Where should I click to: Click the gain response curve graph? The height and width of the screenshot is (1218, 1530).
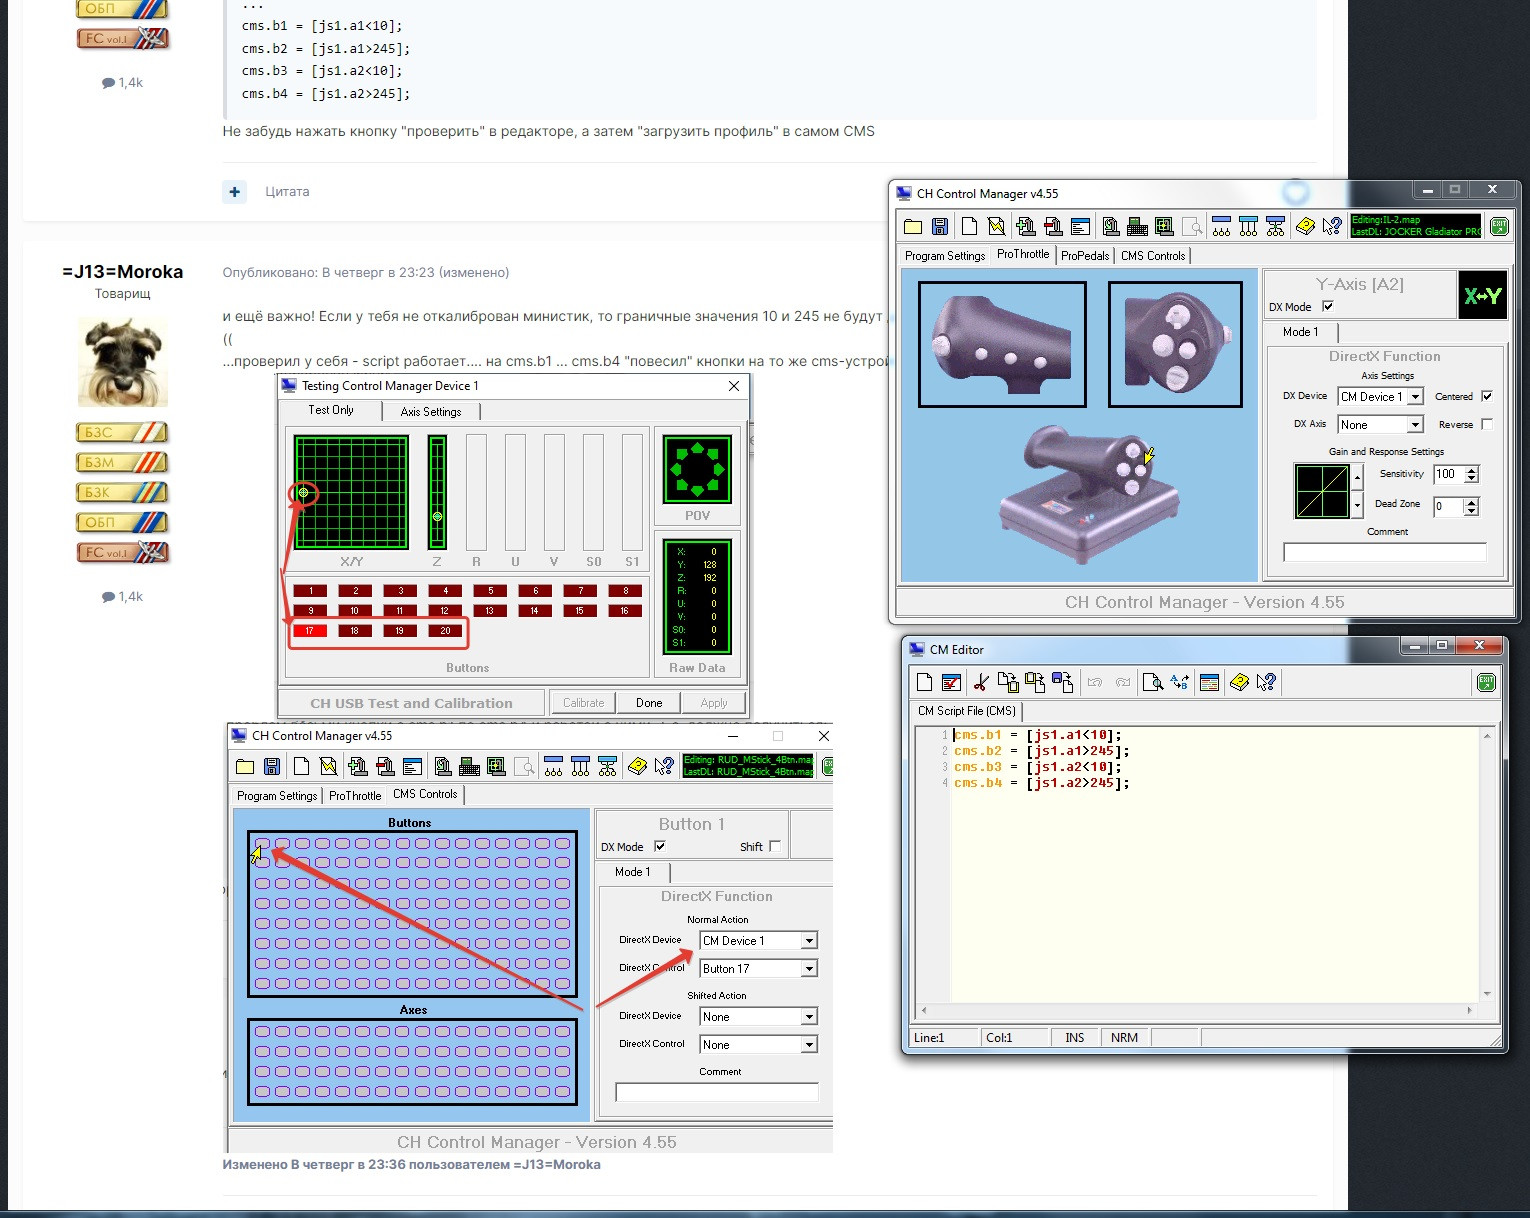1322,491
